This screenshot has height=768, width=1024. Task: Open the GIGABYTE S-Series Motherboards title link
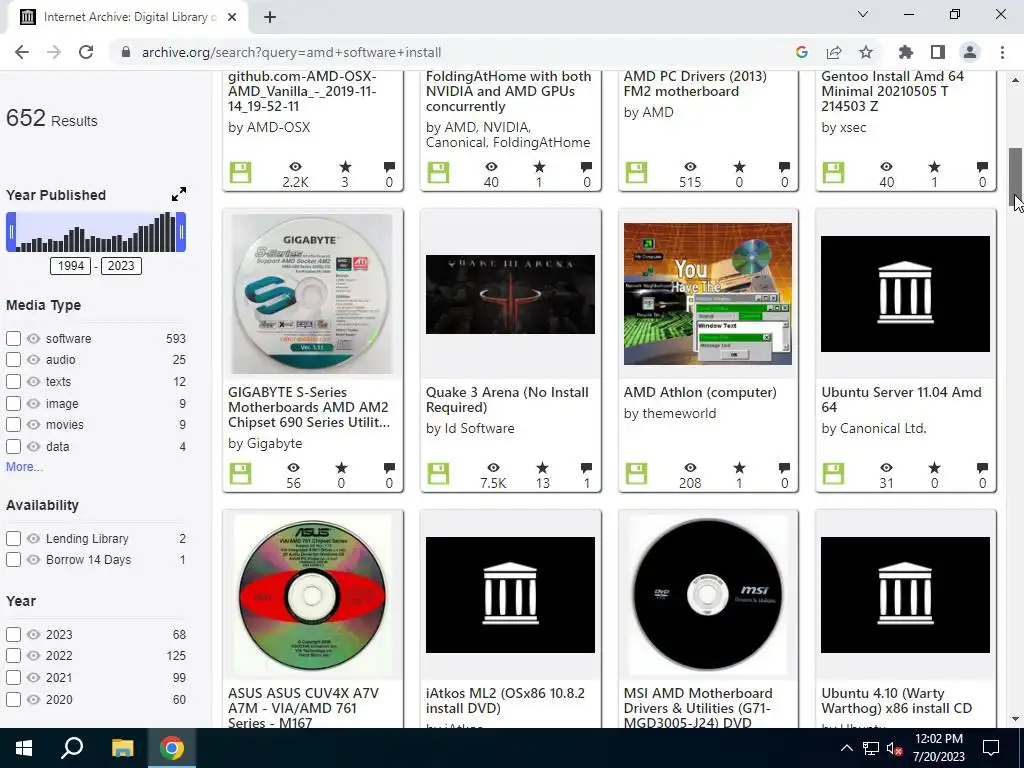pyautogui.click(x=309, y=407)
